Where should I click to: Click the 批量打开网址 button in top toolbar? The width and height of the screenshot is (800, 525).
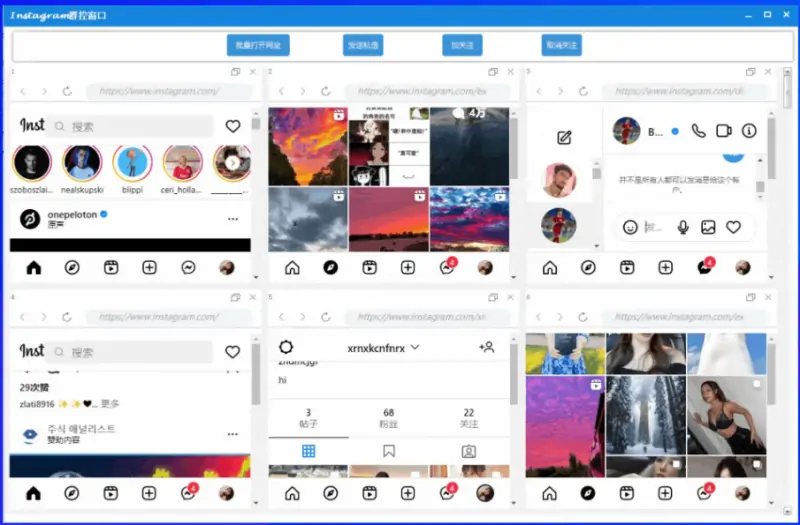[x=258, y=45]
